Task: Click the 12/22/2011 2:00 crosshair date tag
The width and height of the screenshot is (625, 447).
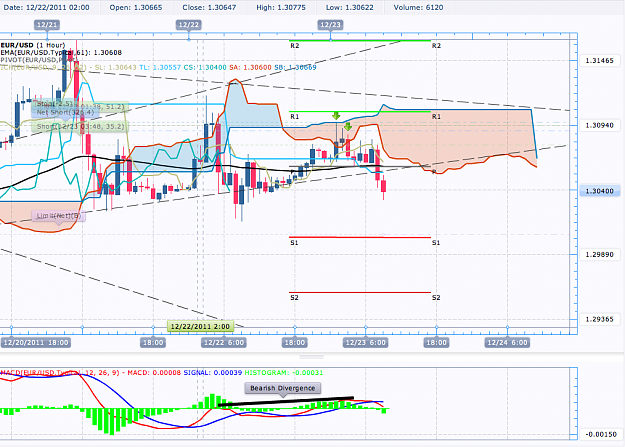Action: click(x=200, y=327)
